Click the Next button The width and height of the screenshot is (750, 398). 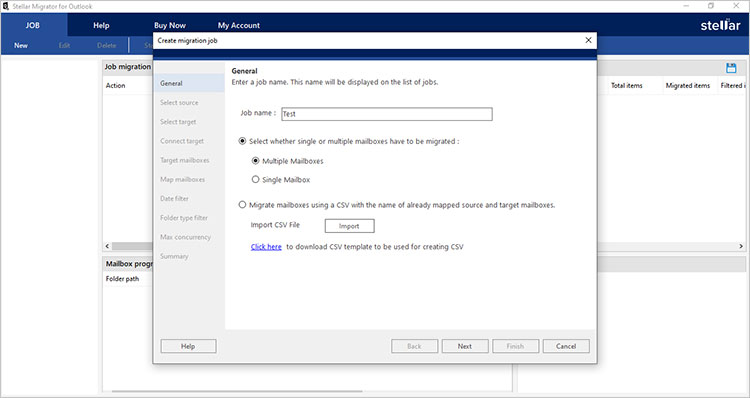[x=465, y=346]
